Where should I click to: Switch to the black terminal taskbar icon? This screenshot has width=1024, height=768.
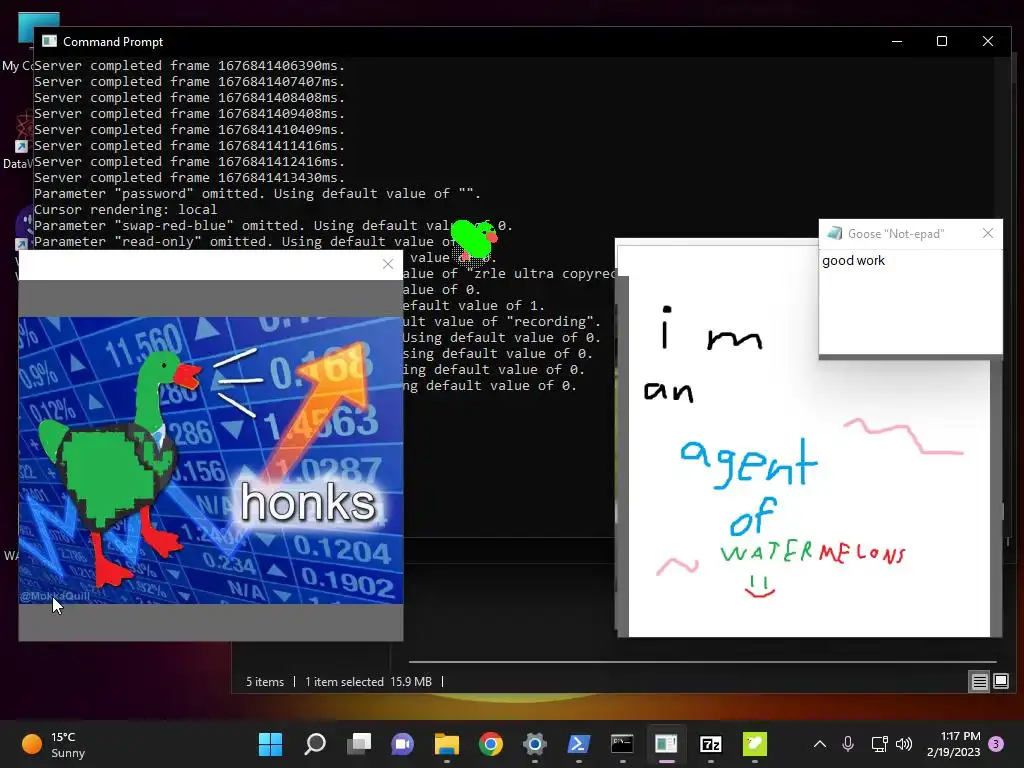tap(622, 744)
